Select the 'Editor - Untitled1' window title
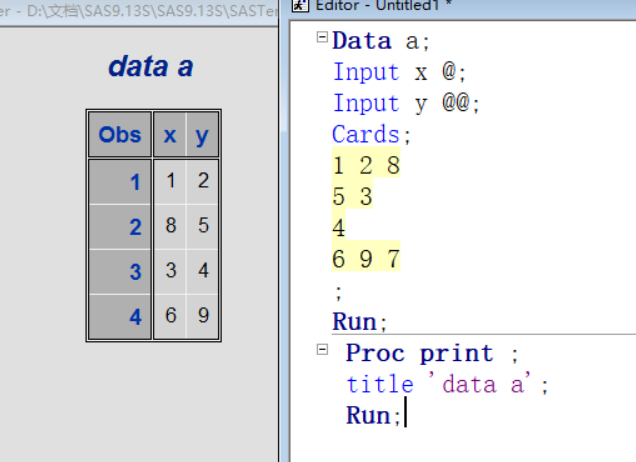This screenshot has height=462, width=636. tap(384, 5)
